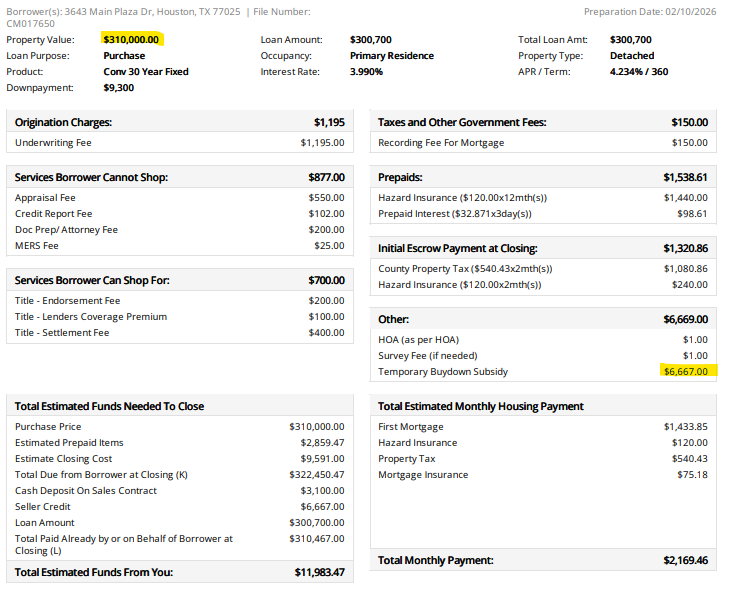This screenshot has height=599, width=743.
Task: Click the Appraisal Fee amount $550.00
Action: (326, 198)
